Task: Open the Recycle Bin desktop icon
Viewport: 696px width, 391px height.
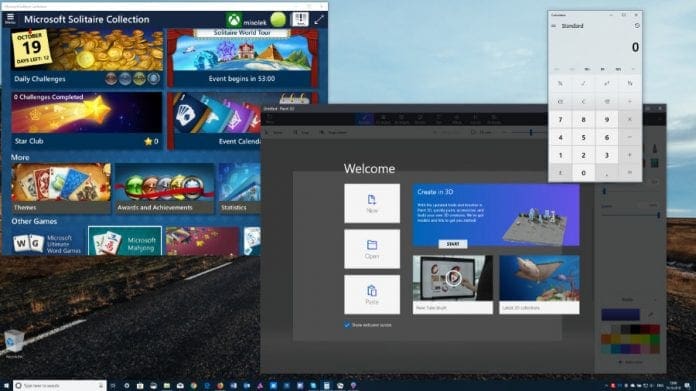Action: pyautogui.click(x=14, y=343)
